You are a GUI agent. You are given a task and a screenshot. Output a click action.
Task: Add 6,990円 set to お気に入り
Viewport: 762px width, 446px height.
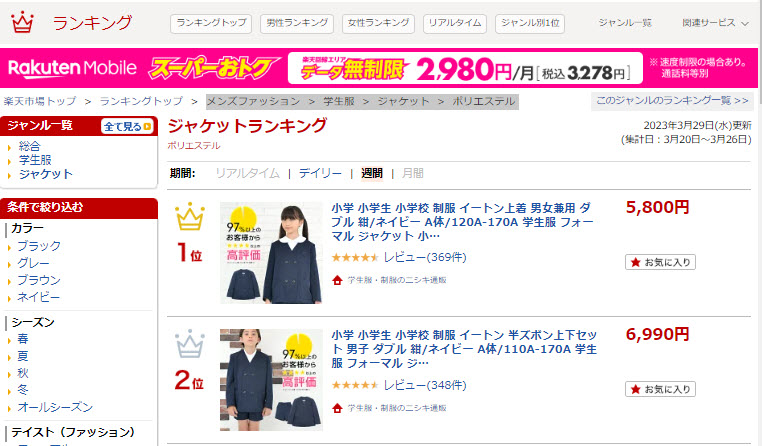tap(660, 389)
